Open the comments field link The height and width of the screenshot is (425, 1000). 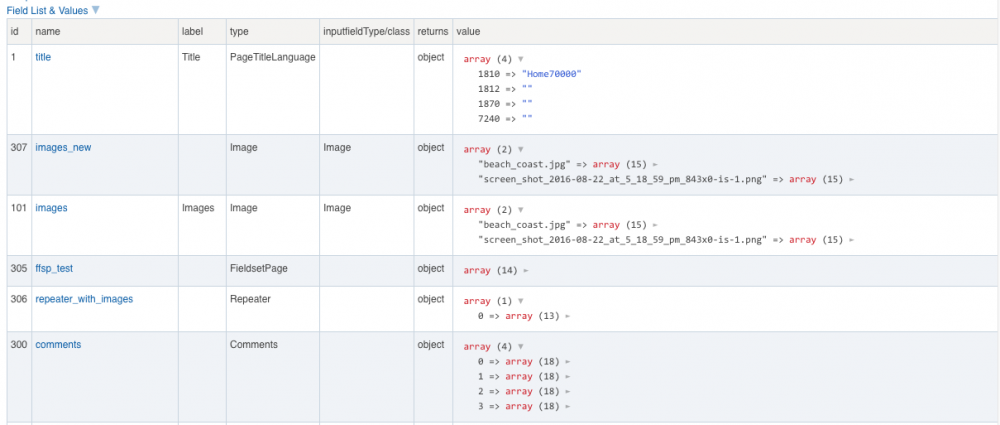click(x=58, y=345)
